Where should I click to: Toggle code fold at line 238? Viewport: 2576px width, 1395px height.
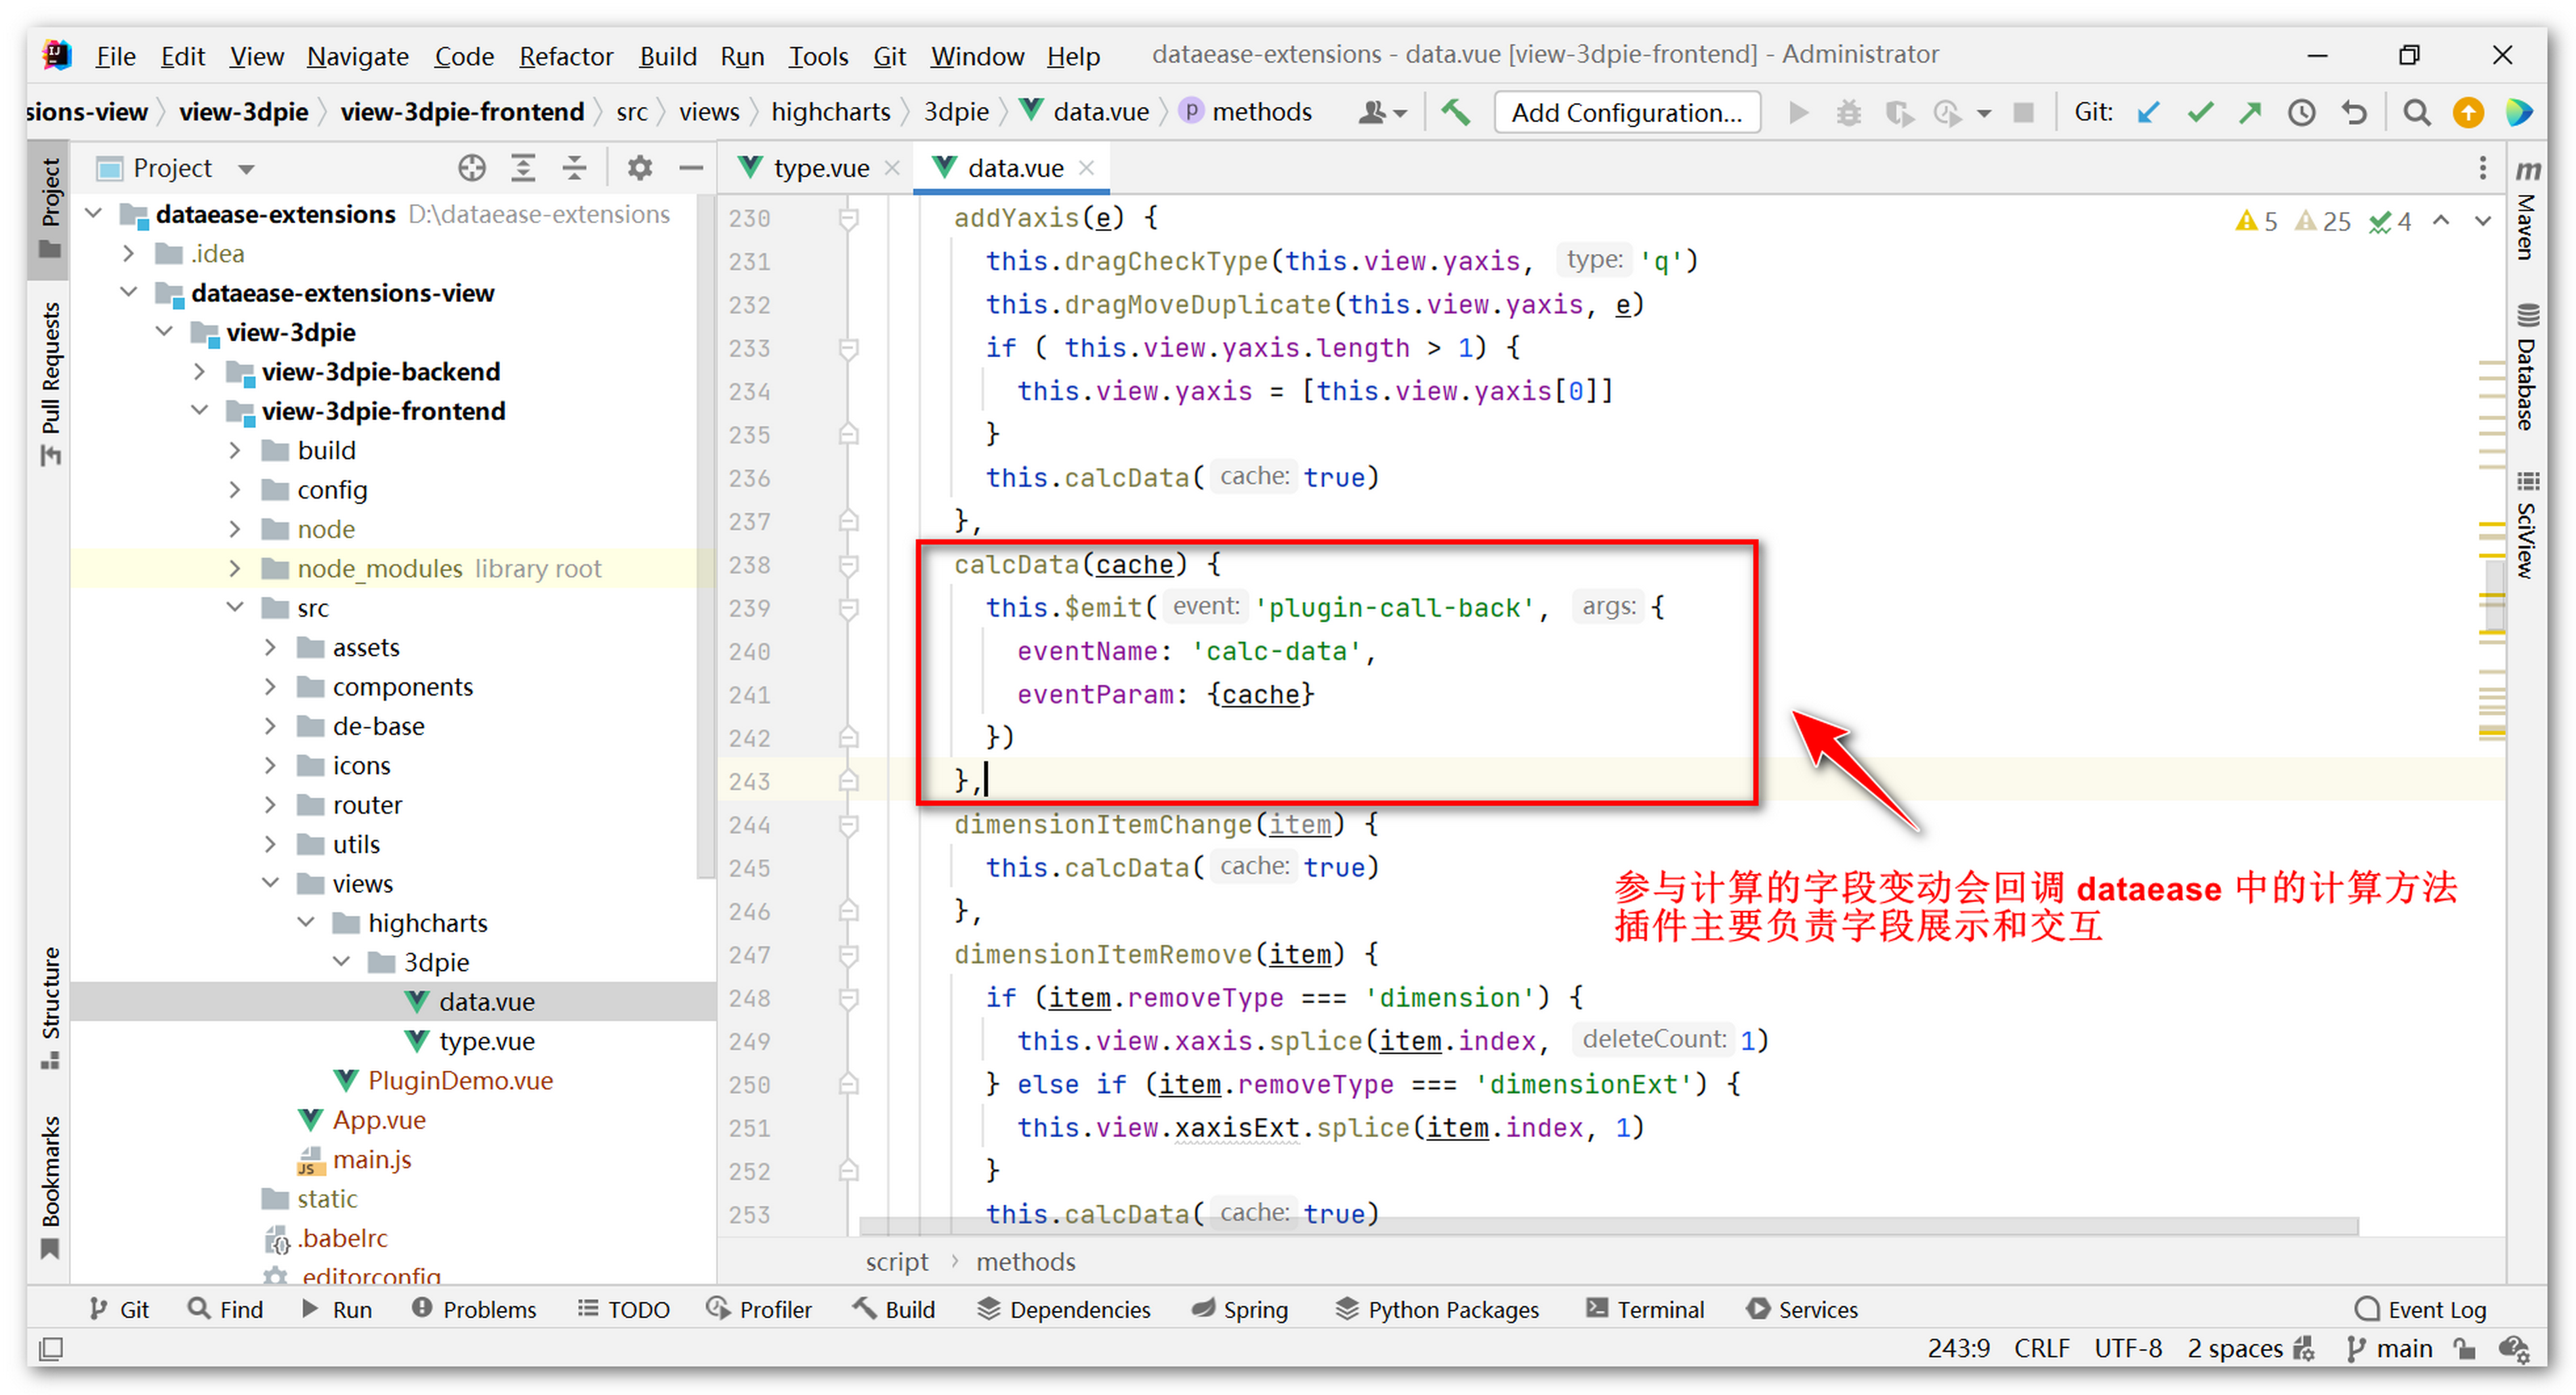point(848,566)
